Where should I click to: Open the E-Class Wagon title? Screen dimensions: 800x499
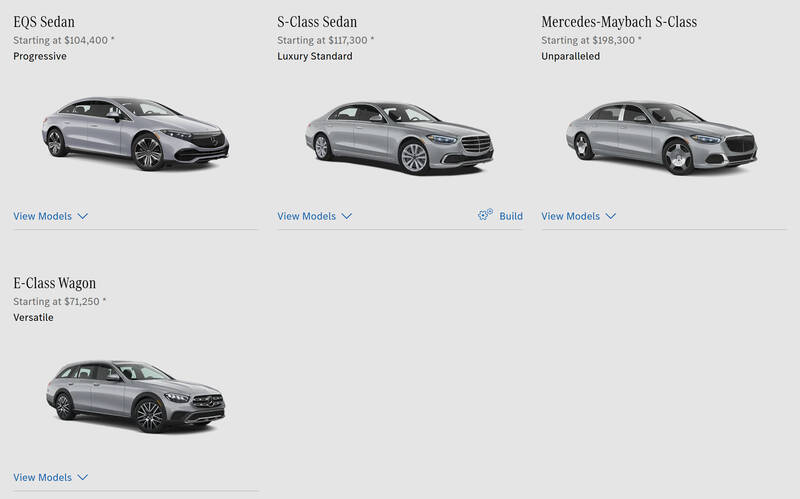point(55,283)
